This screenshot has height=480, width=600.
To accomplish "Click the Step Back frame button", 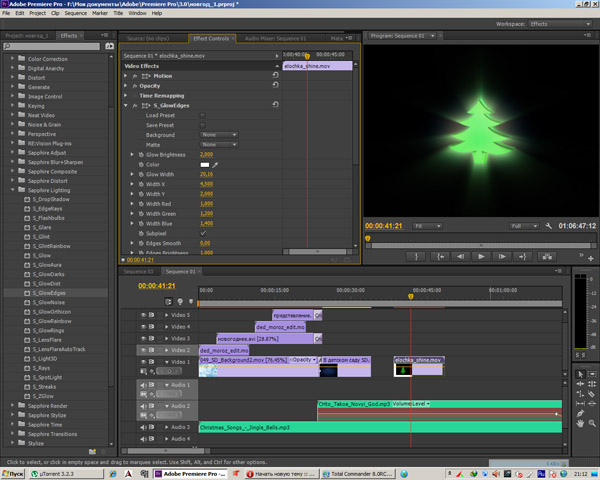I will 461,256.
